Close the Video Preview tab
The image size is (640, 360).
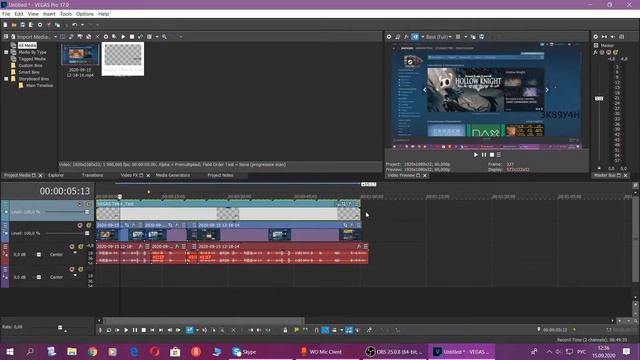(x=425, y=176)
